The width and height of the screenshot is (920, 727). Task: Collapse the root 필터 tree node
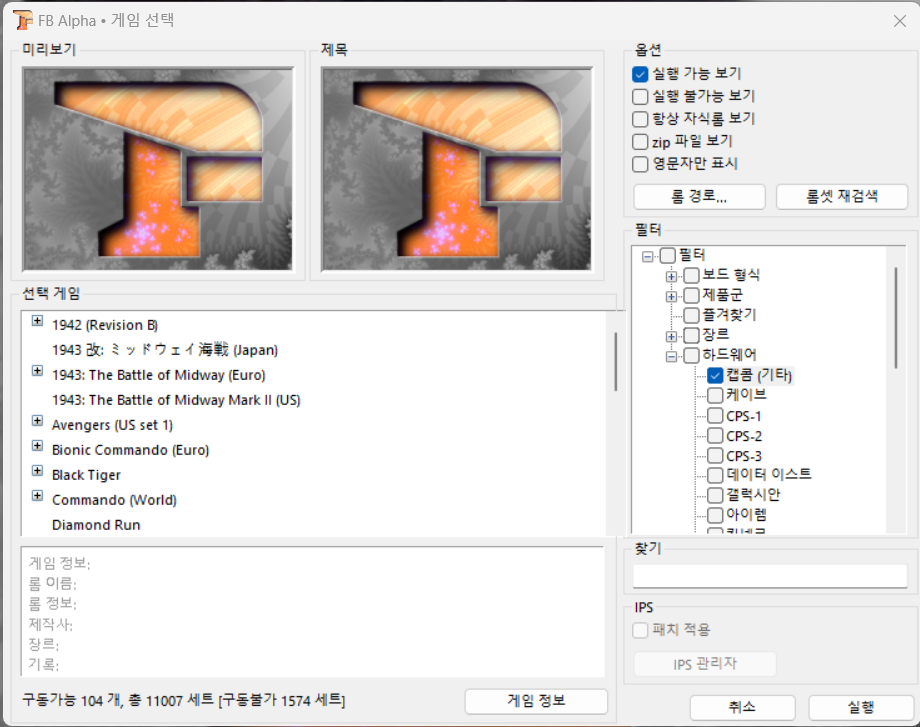[647, 256]
